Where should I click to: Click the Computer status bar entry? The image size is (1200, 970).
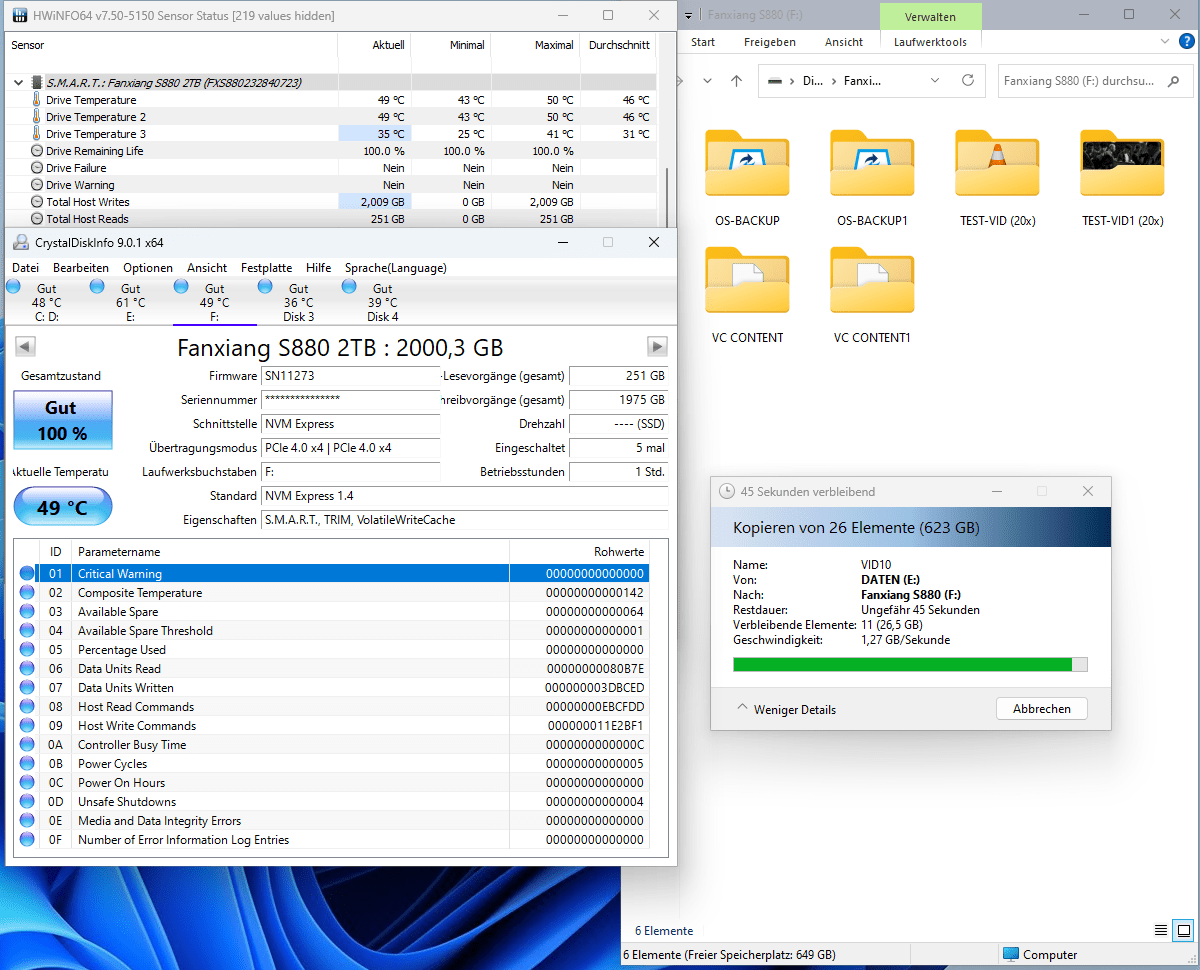1040,955
